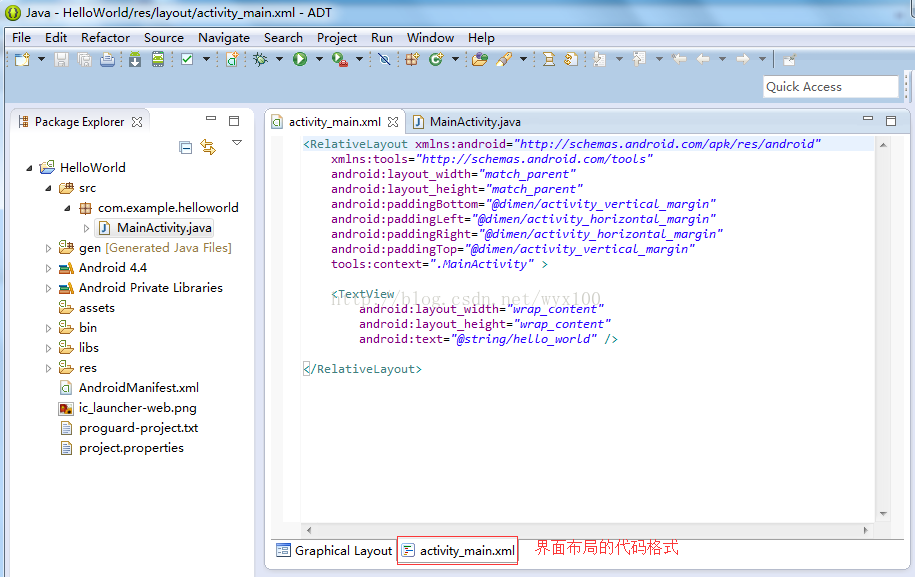Click the Save disk icon
The width and height of the screenshot is (915, 577).
click(x=61, y=60)
